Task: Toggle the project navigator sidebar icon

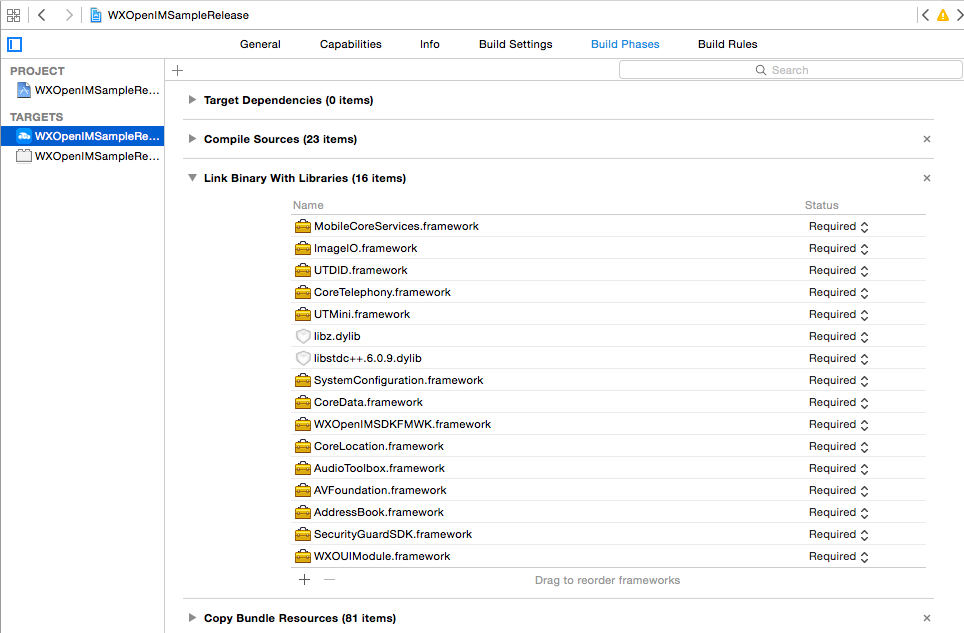Action: point(14,44)
